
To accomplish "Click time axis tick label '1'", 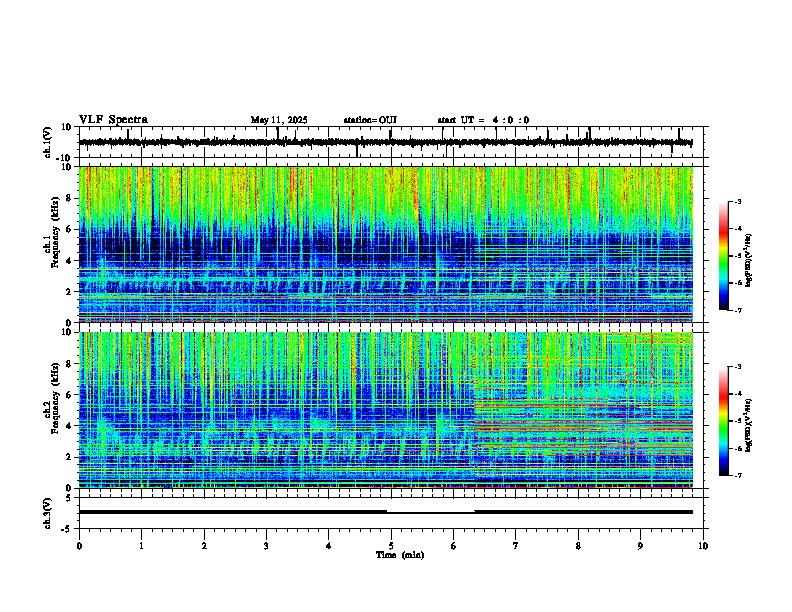I will (141, 546).
